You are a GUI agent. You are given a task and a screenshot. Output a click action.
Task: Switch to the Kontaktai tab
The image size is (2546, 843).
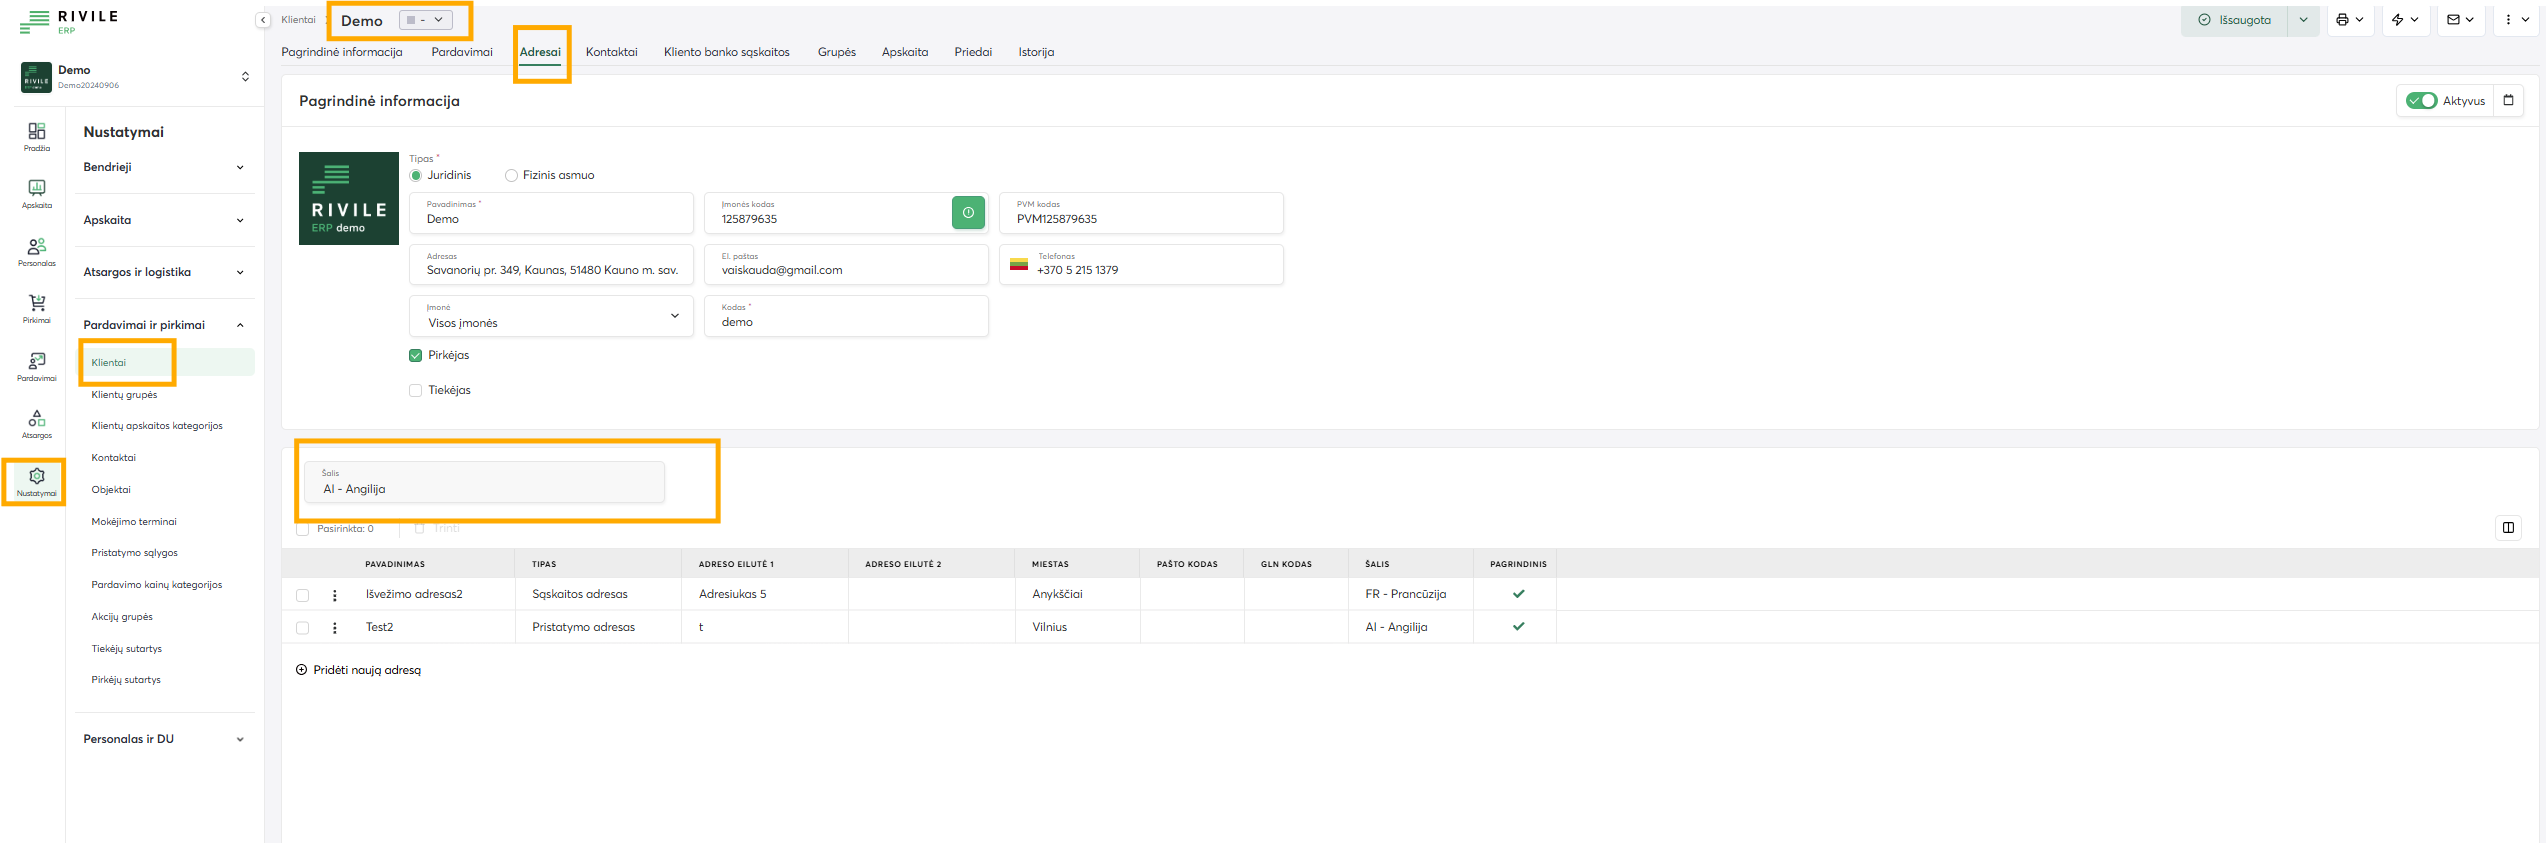point(611,52)
